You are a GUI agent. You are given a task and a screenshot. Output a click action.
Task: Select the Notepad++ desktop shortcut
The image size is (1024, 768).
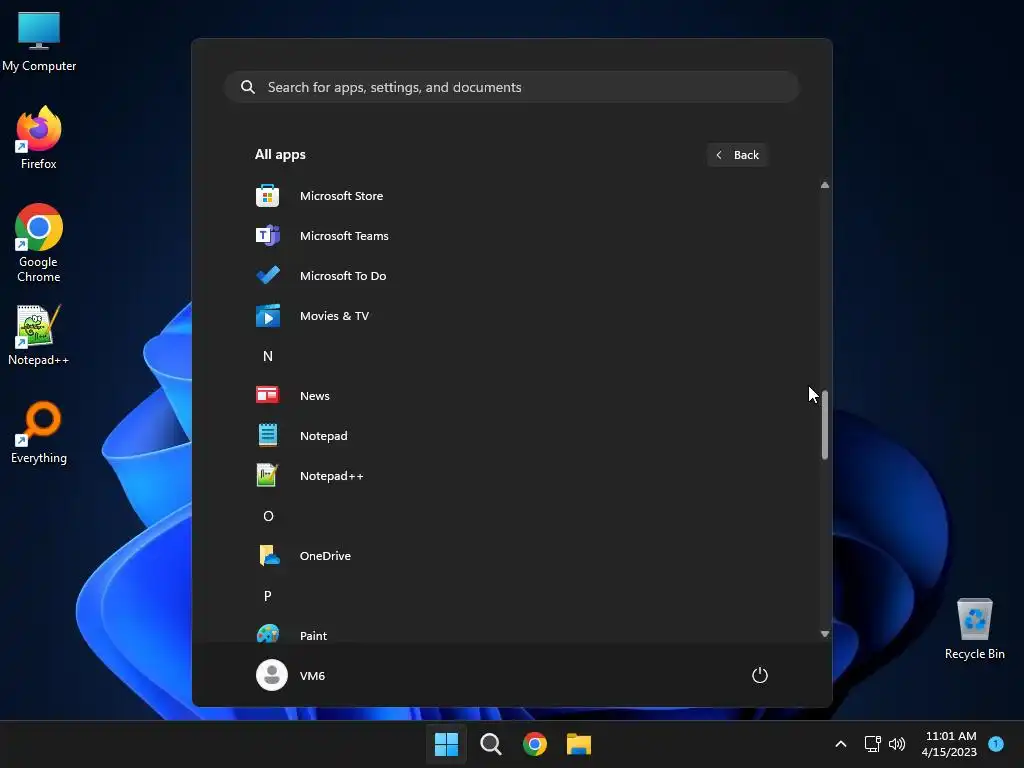coord(39,335)
